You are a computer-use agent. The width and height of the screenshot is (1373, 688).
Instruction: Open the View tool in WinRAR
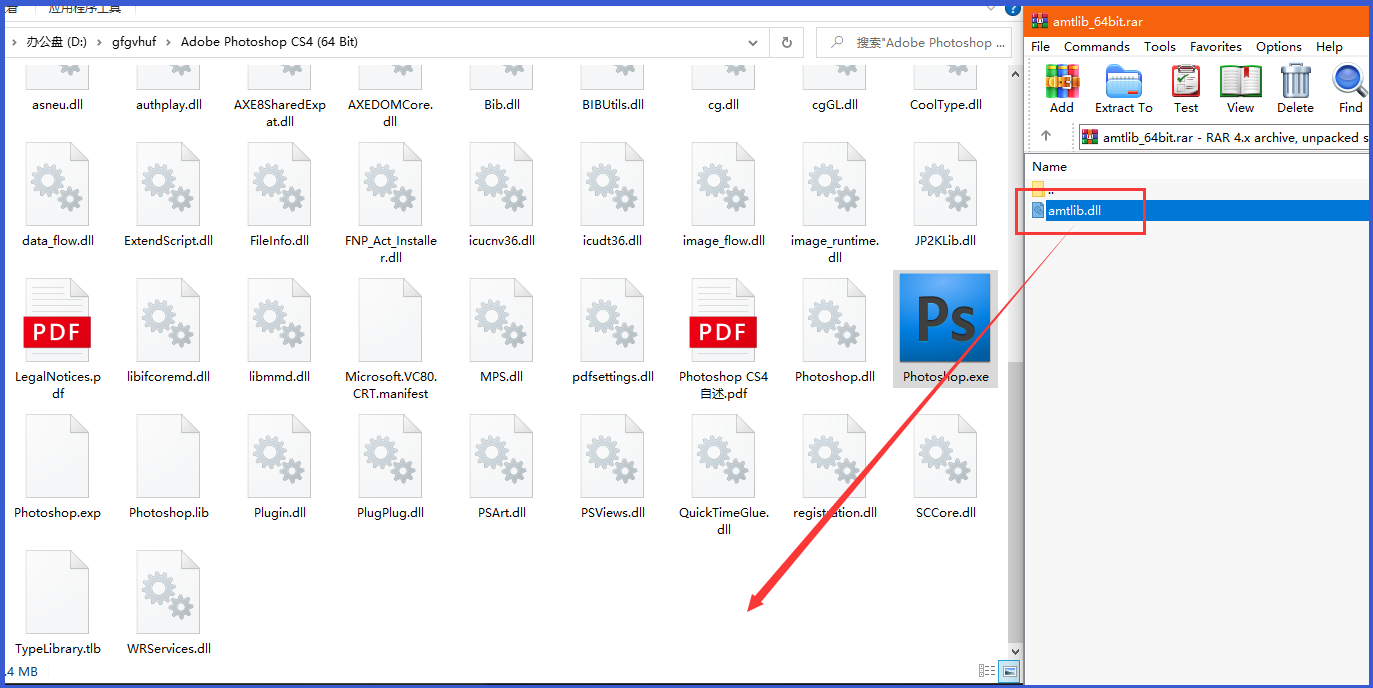coord(1240,88)
